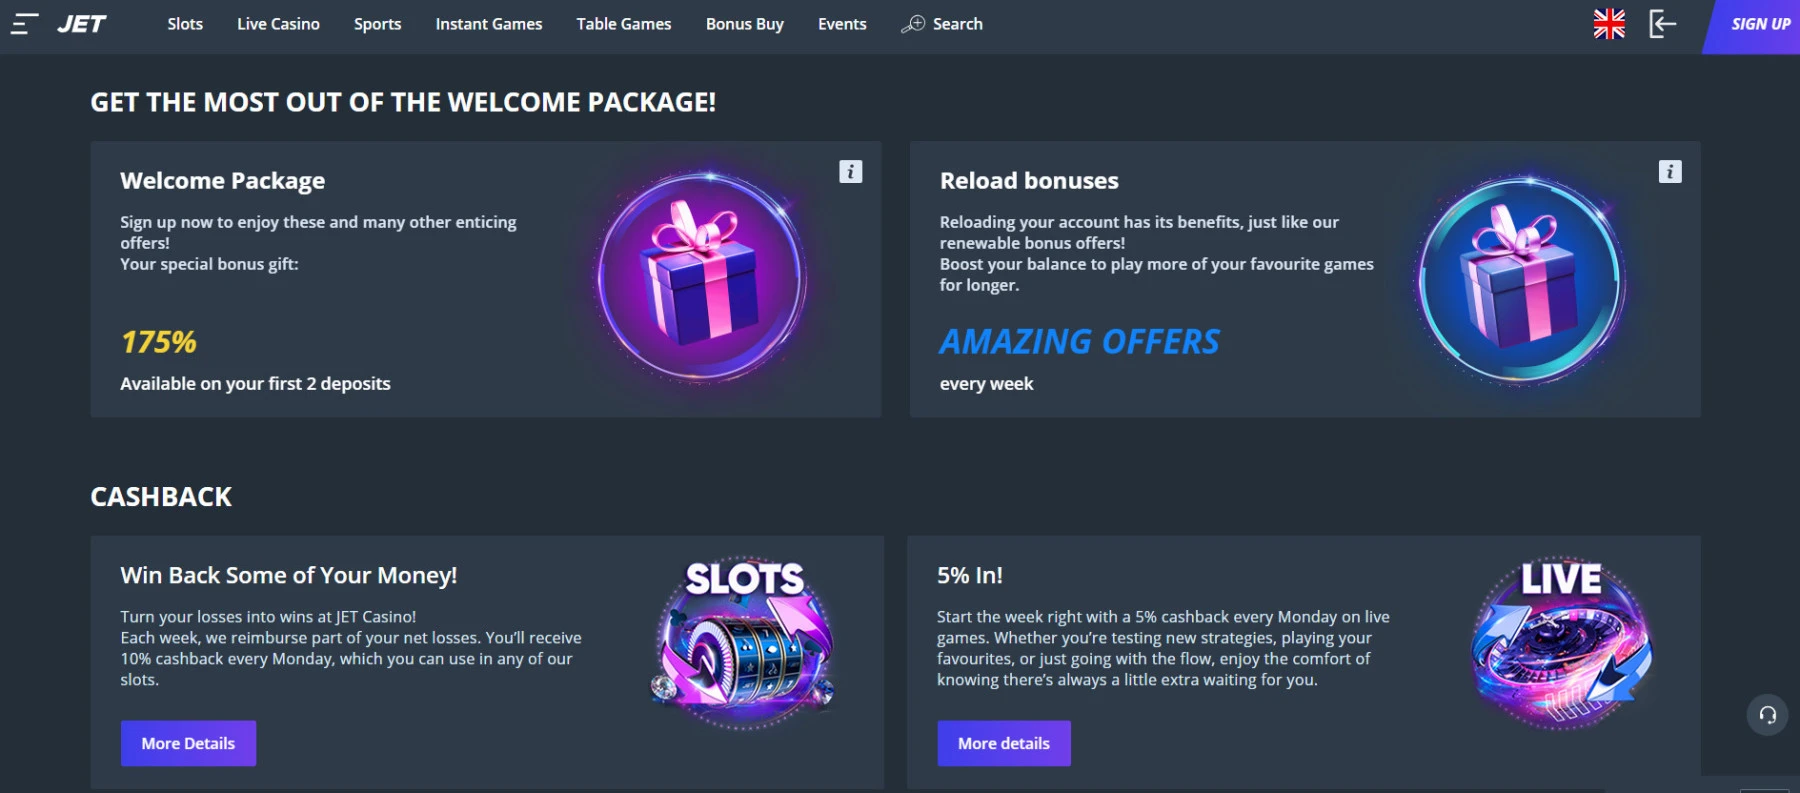Open Welcome Package info icon
The image size is (1800, 793).
point(850,172)
